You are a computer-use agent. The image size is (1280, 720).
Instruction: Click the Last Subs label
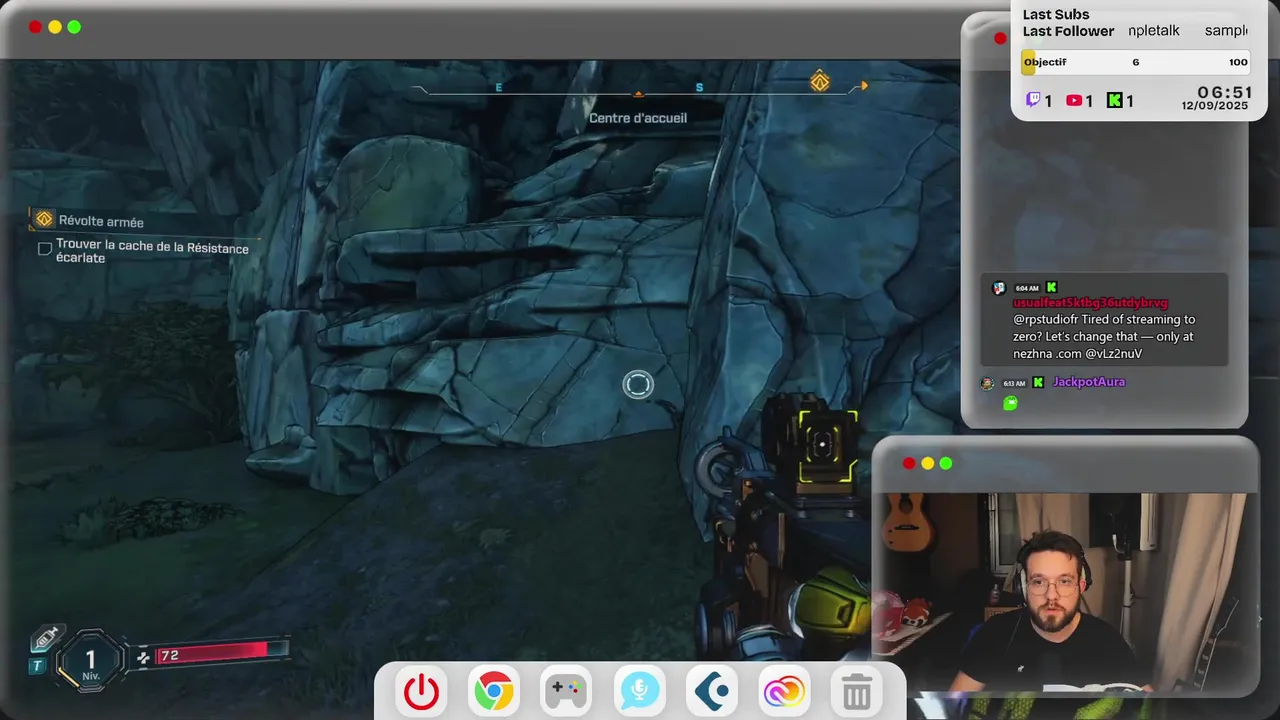(x=1056, y=14)
